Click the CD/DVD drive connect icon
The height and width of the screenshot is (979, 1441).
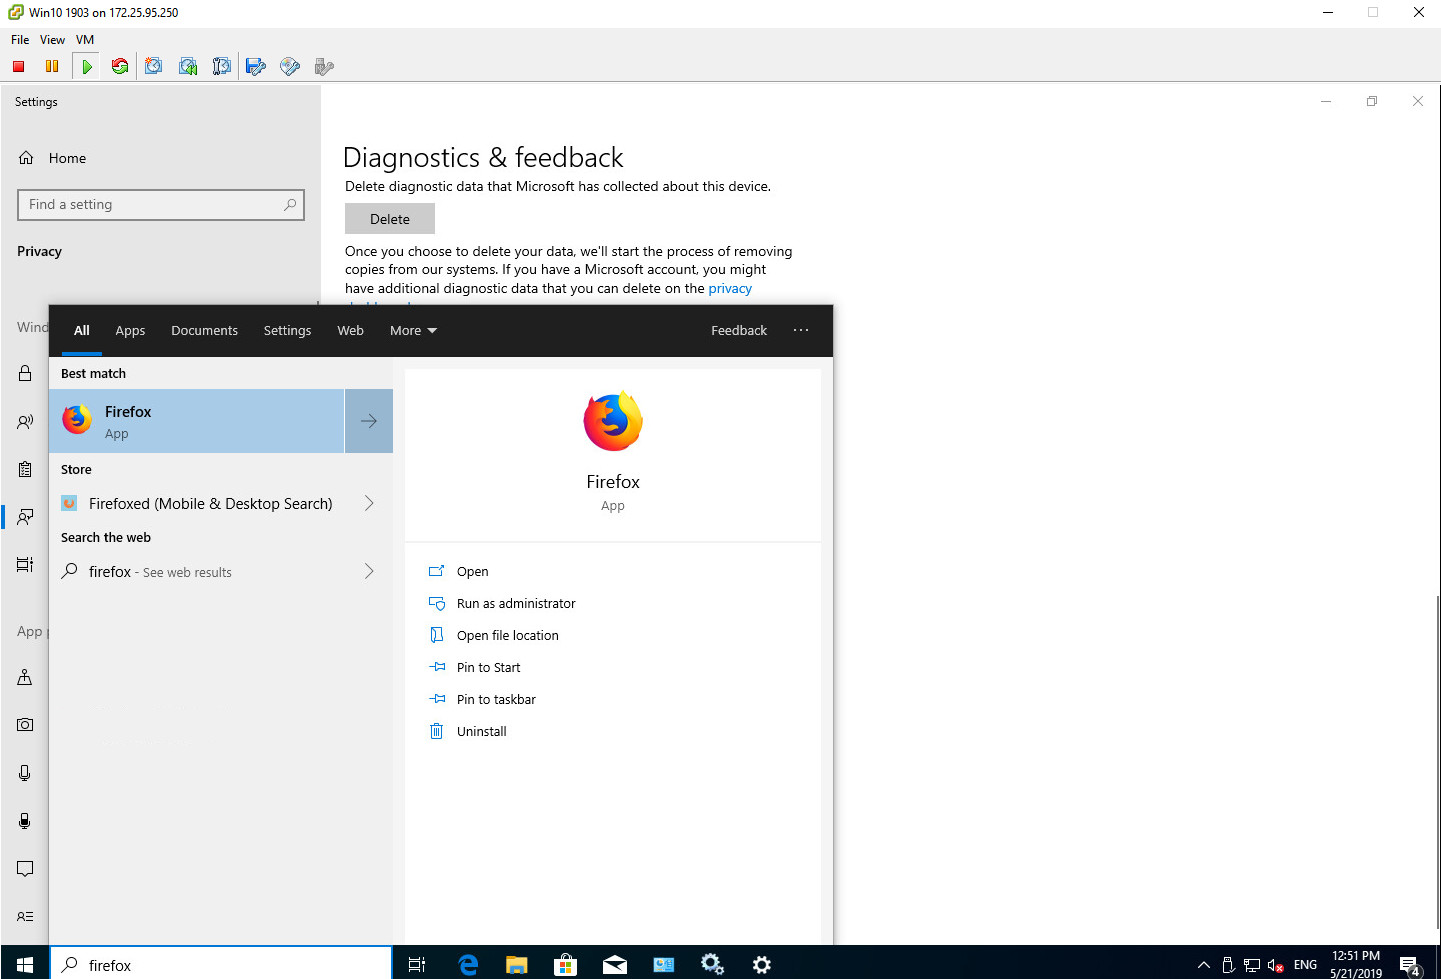(x=290, y=66)
